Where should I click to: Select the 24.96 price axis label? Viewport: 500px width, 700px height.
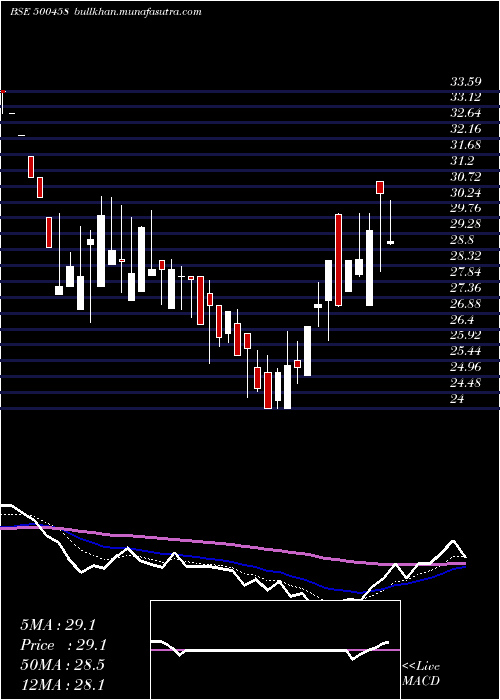(466, 367)
